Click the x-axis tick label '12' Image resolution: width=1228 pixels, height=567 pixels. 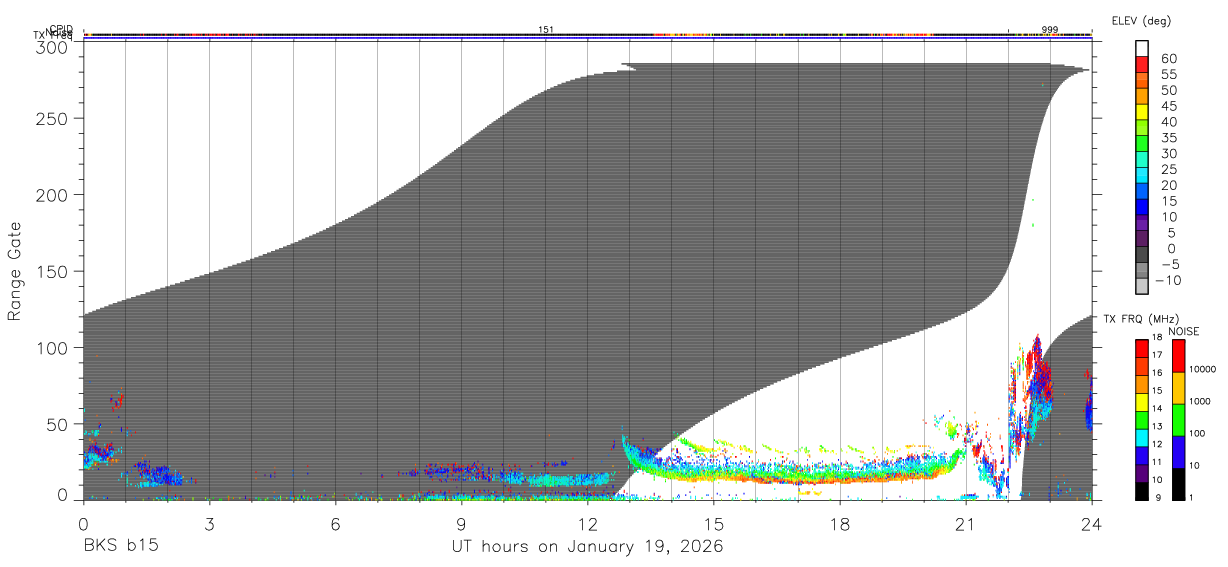pyautogui.click(x=587, y=523)
